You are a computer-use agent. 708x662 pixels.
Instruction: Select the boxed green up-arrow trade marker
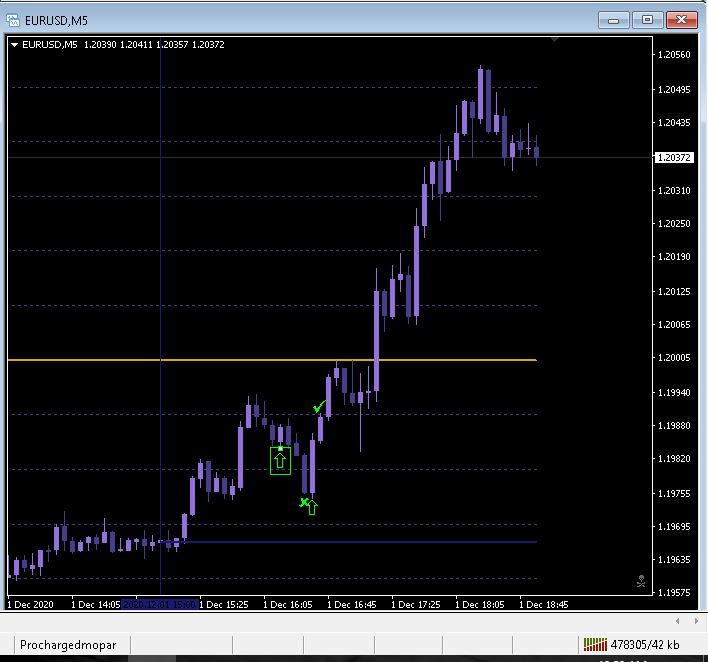point(280,461)
